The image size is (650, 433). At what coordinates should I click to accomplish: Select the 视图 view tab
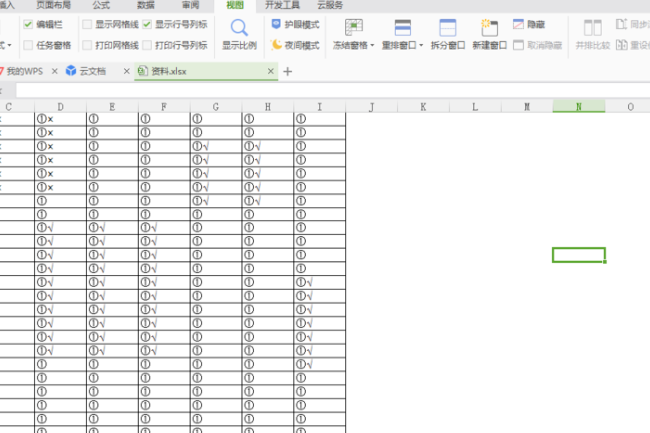pyautogui.click(x=235, y=5)
